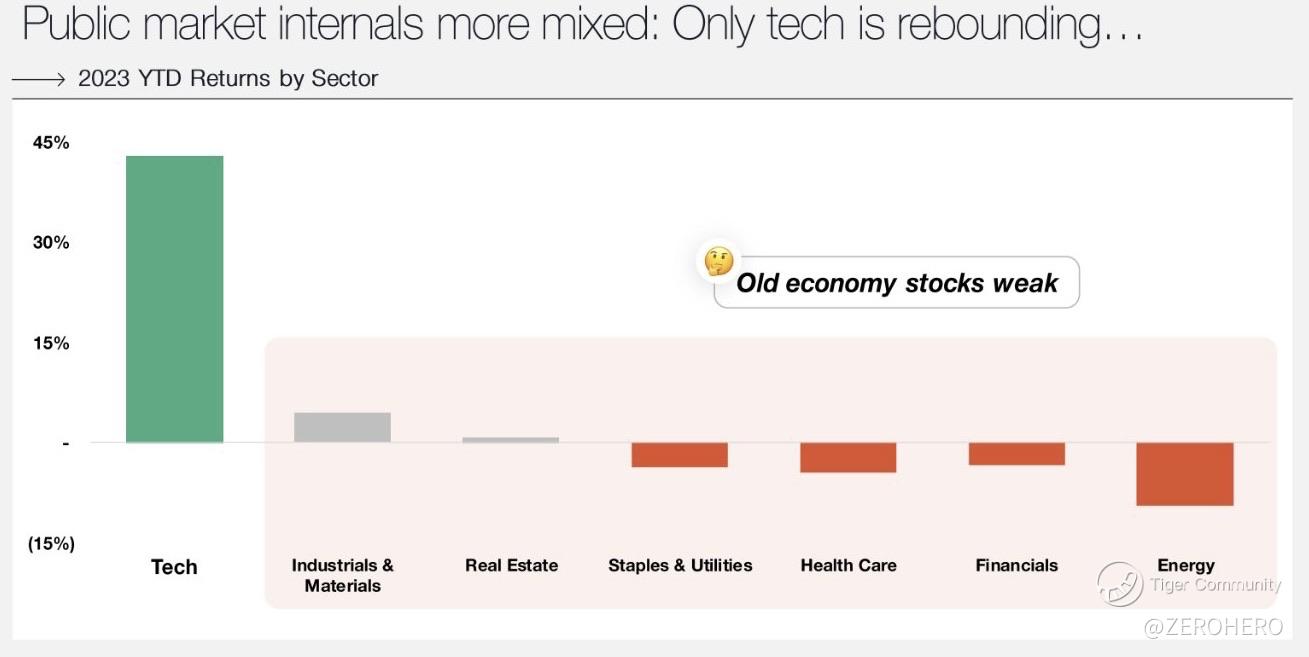Click the arrow before the YTD Returns subtitle
The height and width of the screenshot is (657, 1309).
[39, 79]
